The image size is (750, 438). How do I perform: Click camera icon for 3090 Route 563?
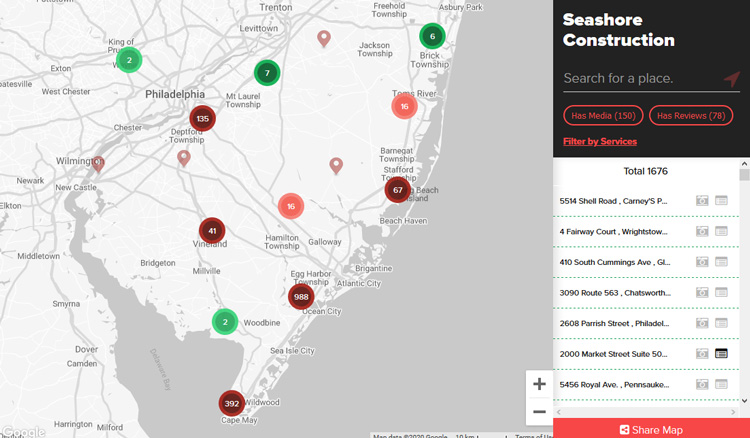coord(702,292)
